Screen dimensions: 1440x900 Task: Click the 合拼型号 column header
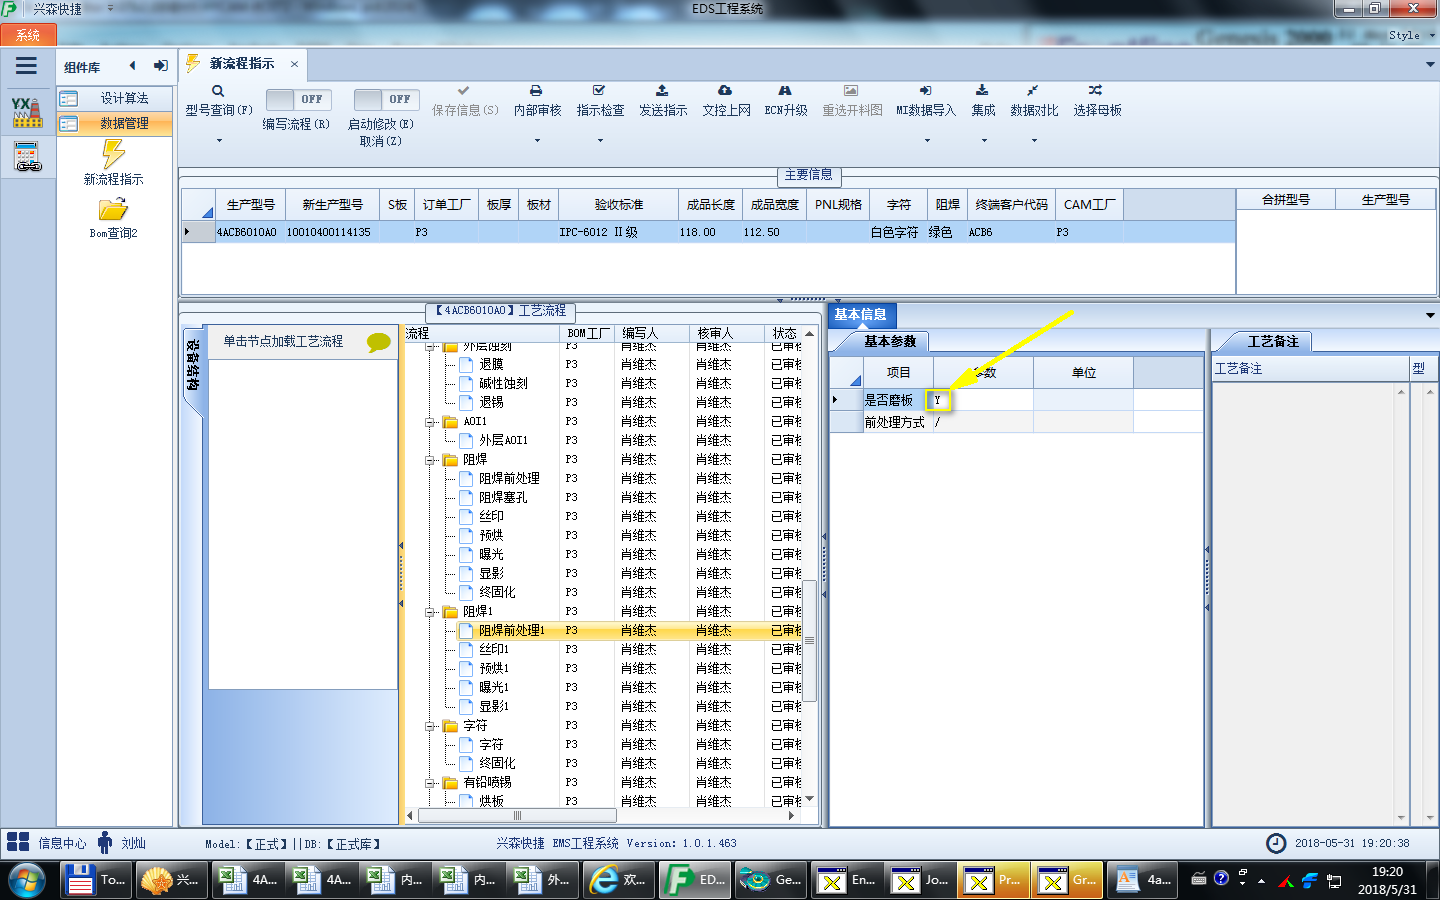pos(1286,200)
